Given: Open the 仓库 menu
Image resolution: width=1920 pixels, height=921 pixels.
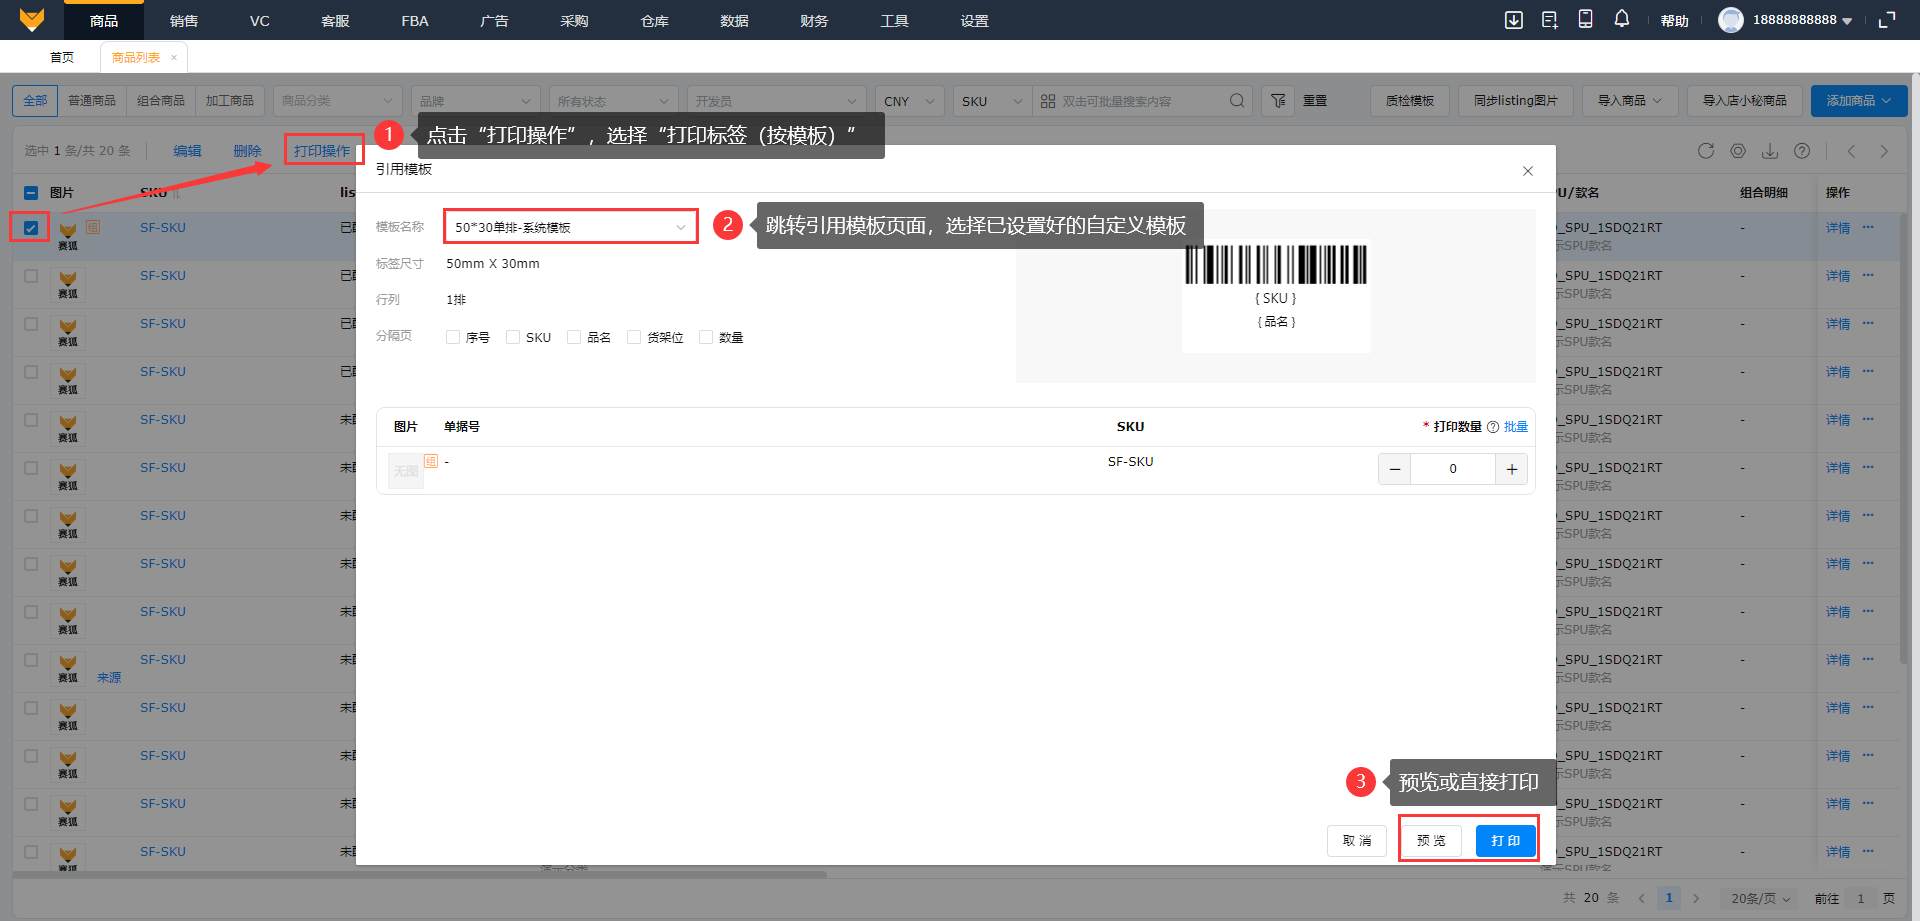Looking at the screenshot, I should pyautogui.click(x=655, y=20).
